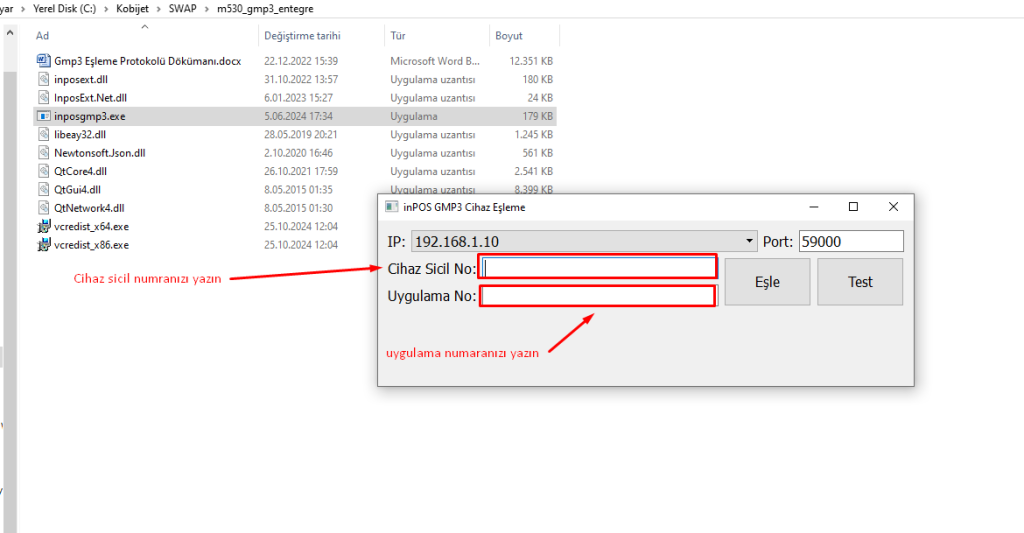Click the inposext.dll file icon
The height and width of the screenshot is (533, 1024).
(44, 79)
